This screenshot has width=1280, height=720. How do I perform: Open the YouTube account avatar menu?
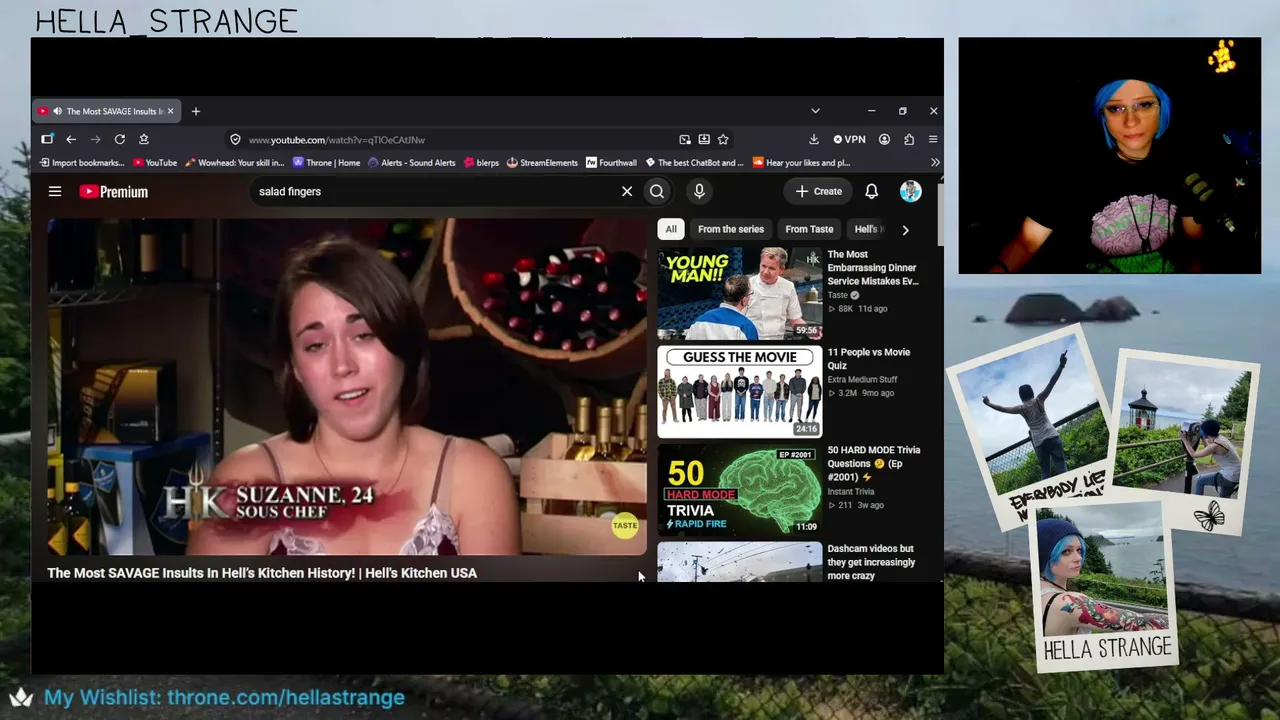coord(910,191)
